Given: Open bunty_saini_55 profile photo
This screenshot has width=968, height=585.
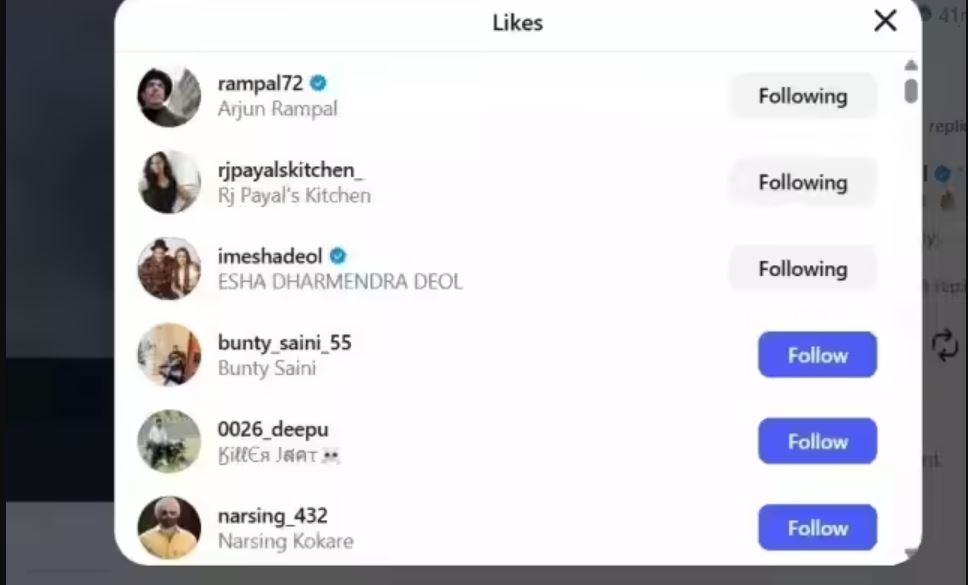Looking at the screenshot, I should (x=169, y=354).
